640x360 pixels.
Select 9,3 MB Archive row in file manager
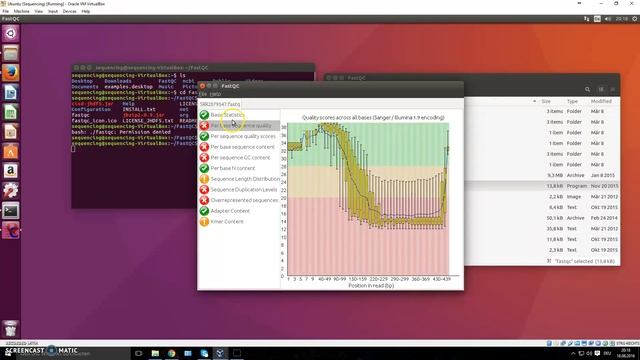click(x=542, y=176)
